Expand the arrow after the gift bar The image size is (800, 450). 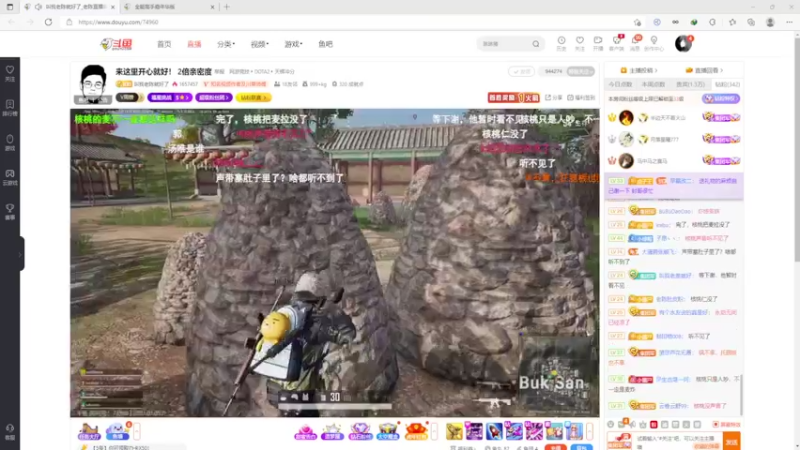coord(590,432)
